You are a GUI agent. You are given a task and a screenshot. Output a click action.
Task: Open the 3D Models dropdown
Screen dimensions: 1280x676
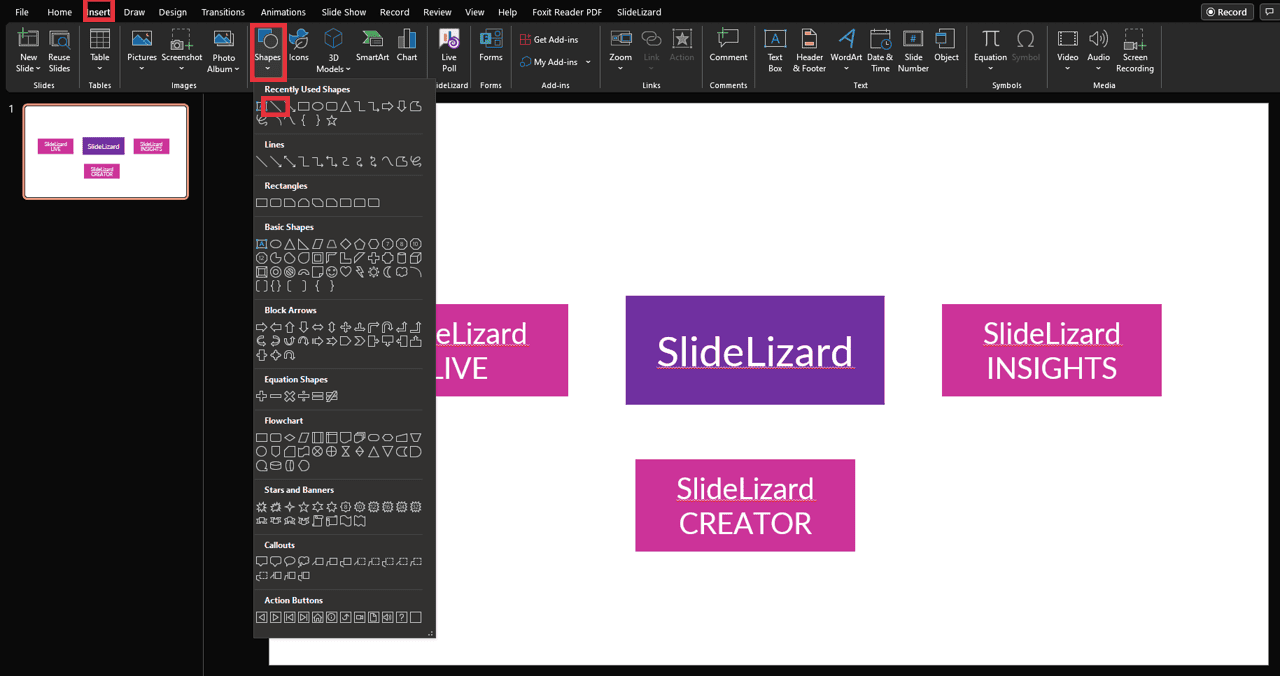point(333,68)
